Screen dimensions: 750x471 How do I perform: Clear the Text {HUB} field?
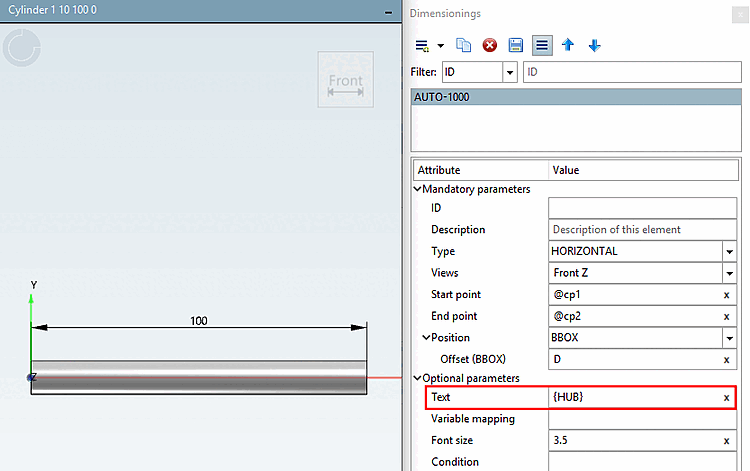click(726, 398)
